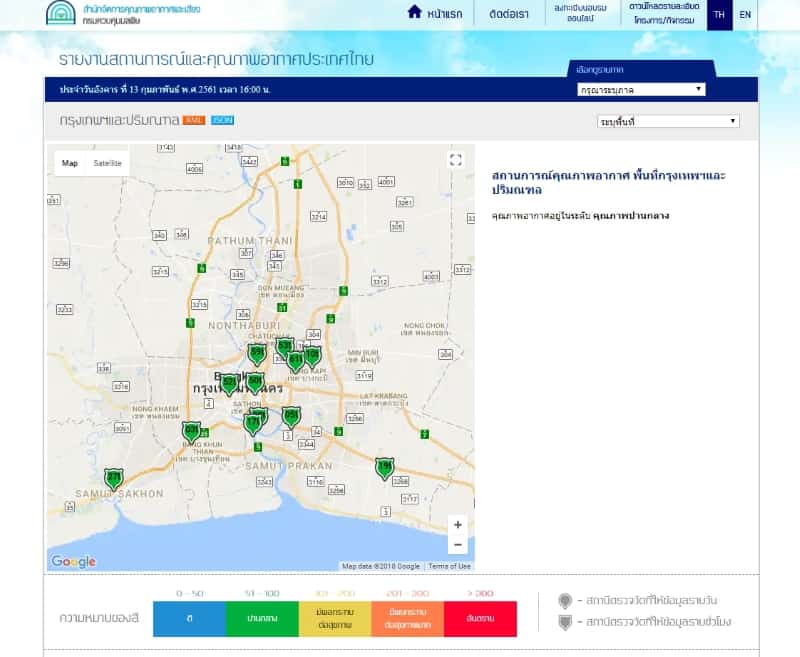
Task: Switch map to Satellite view
Action: click(107, 163)
